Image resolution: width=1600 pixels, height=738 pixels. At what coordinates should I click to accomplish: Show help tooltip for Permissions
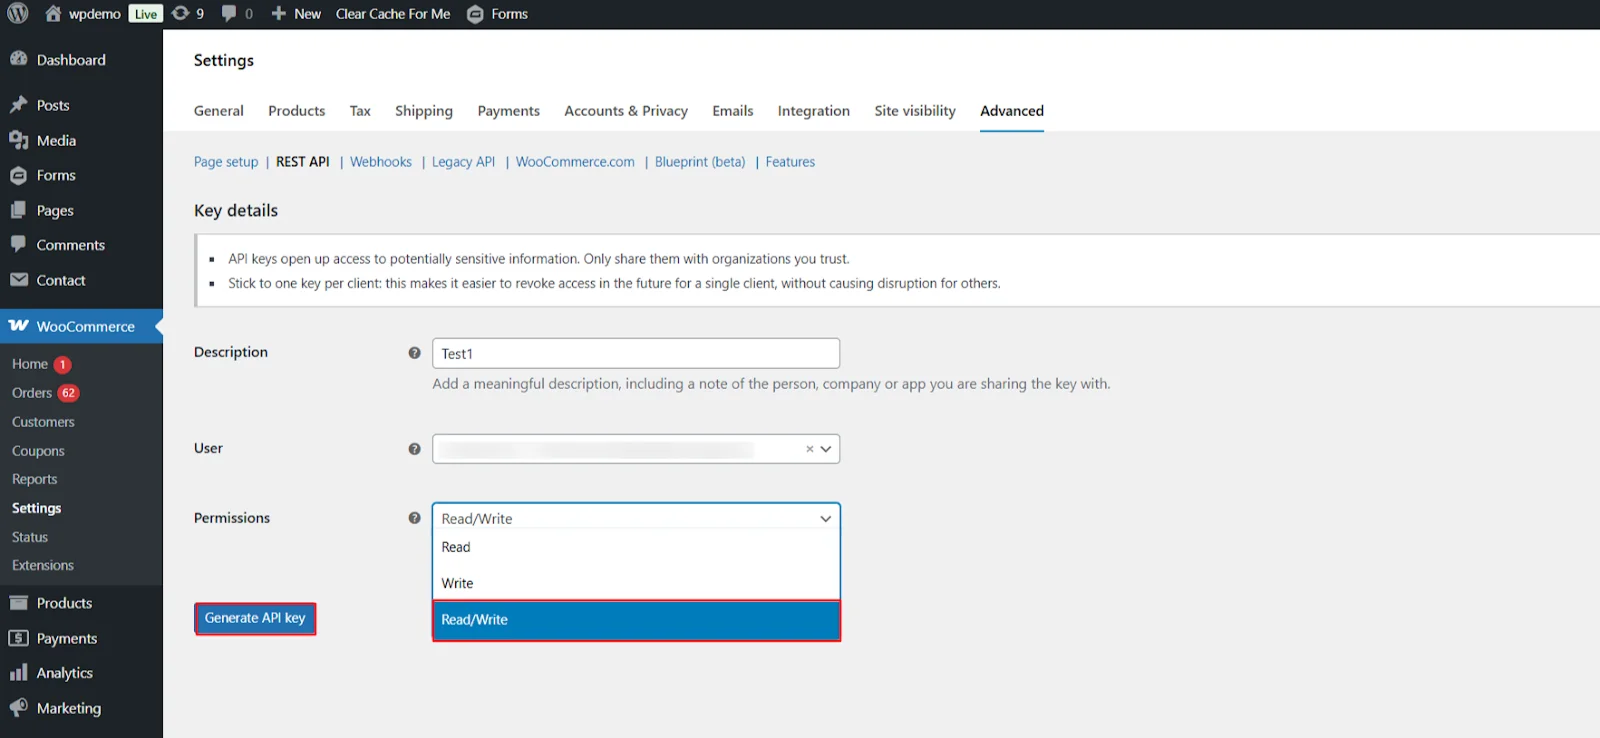pos(414,518)
